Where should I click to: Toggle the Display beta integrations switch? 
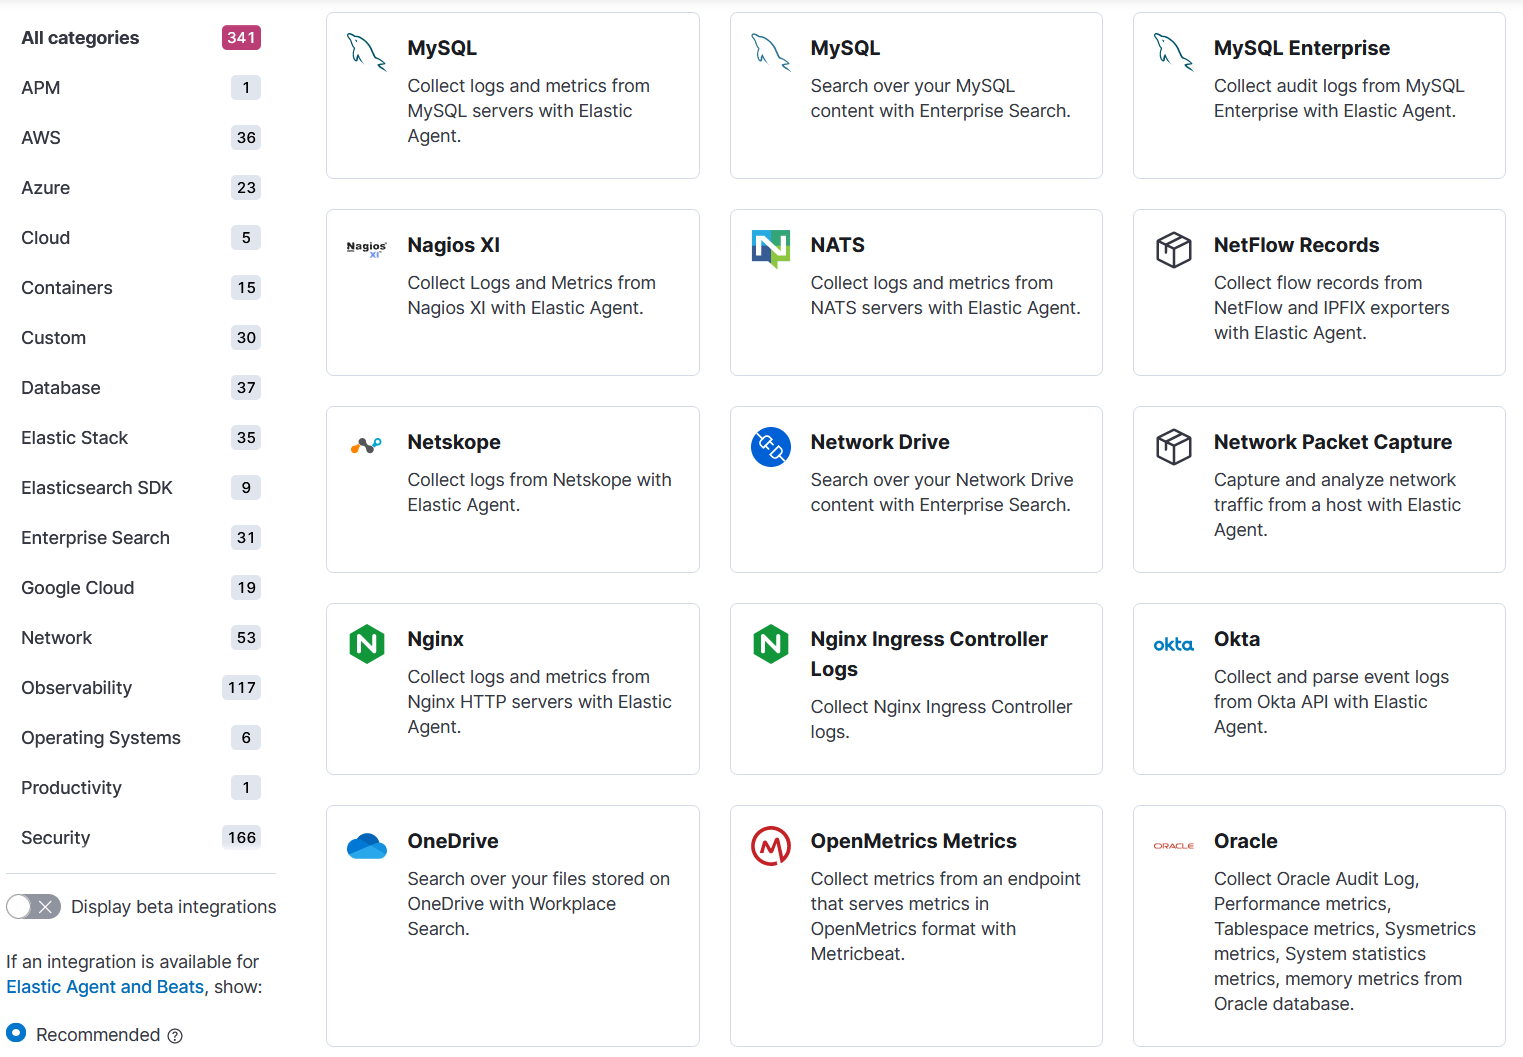(x=34, y=907)
